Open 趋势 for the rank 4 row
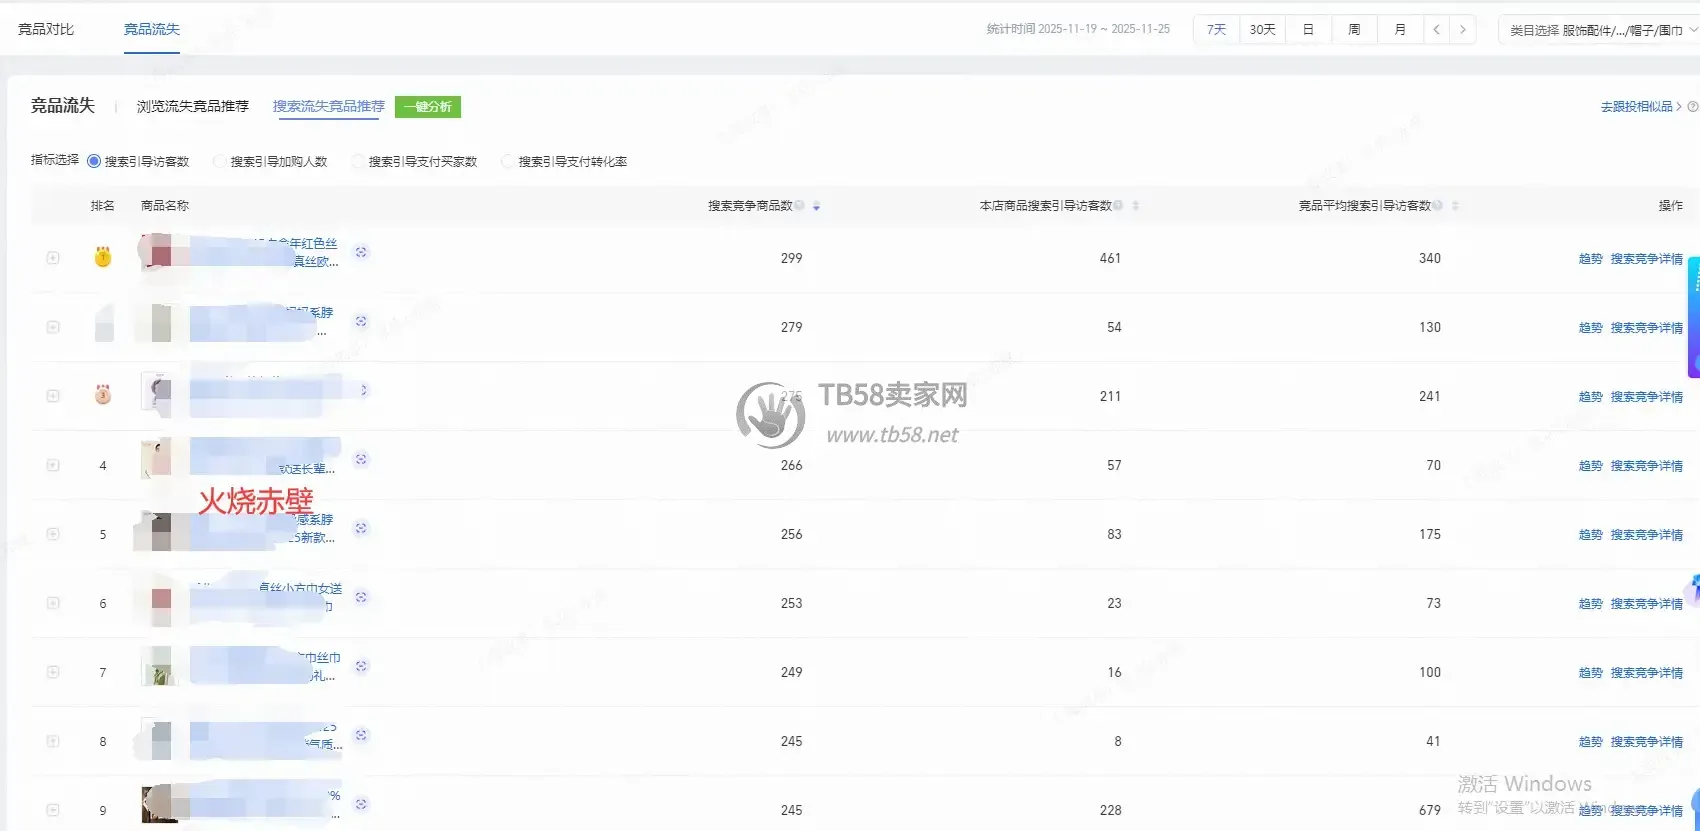This screenshot has width=1700, height=831. 1590,466
